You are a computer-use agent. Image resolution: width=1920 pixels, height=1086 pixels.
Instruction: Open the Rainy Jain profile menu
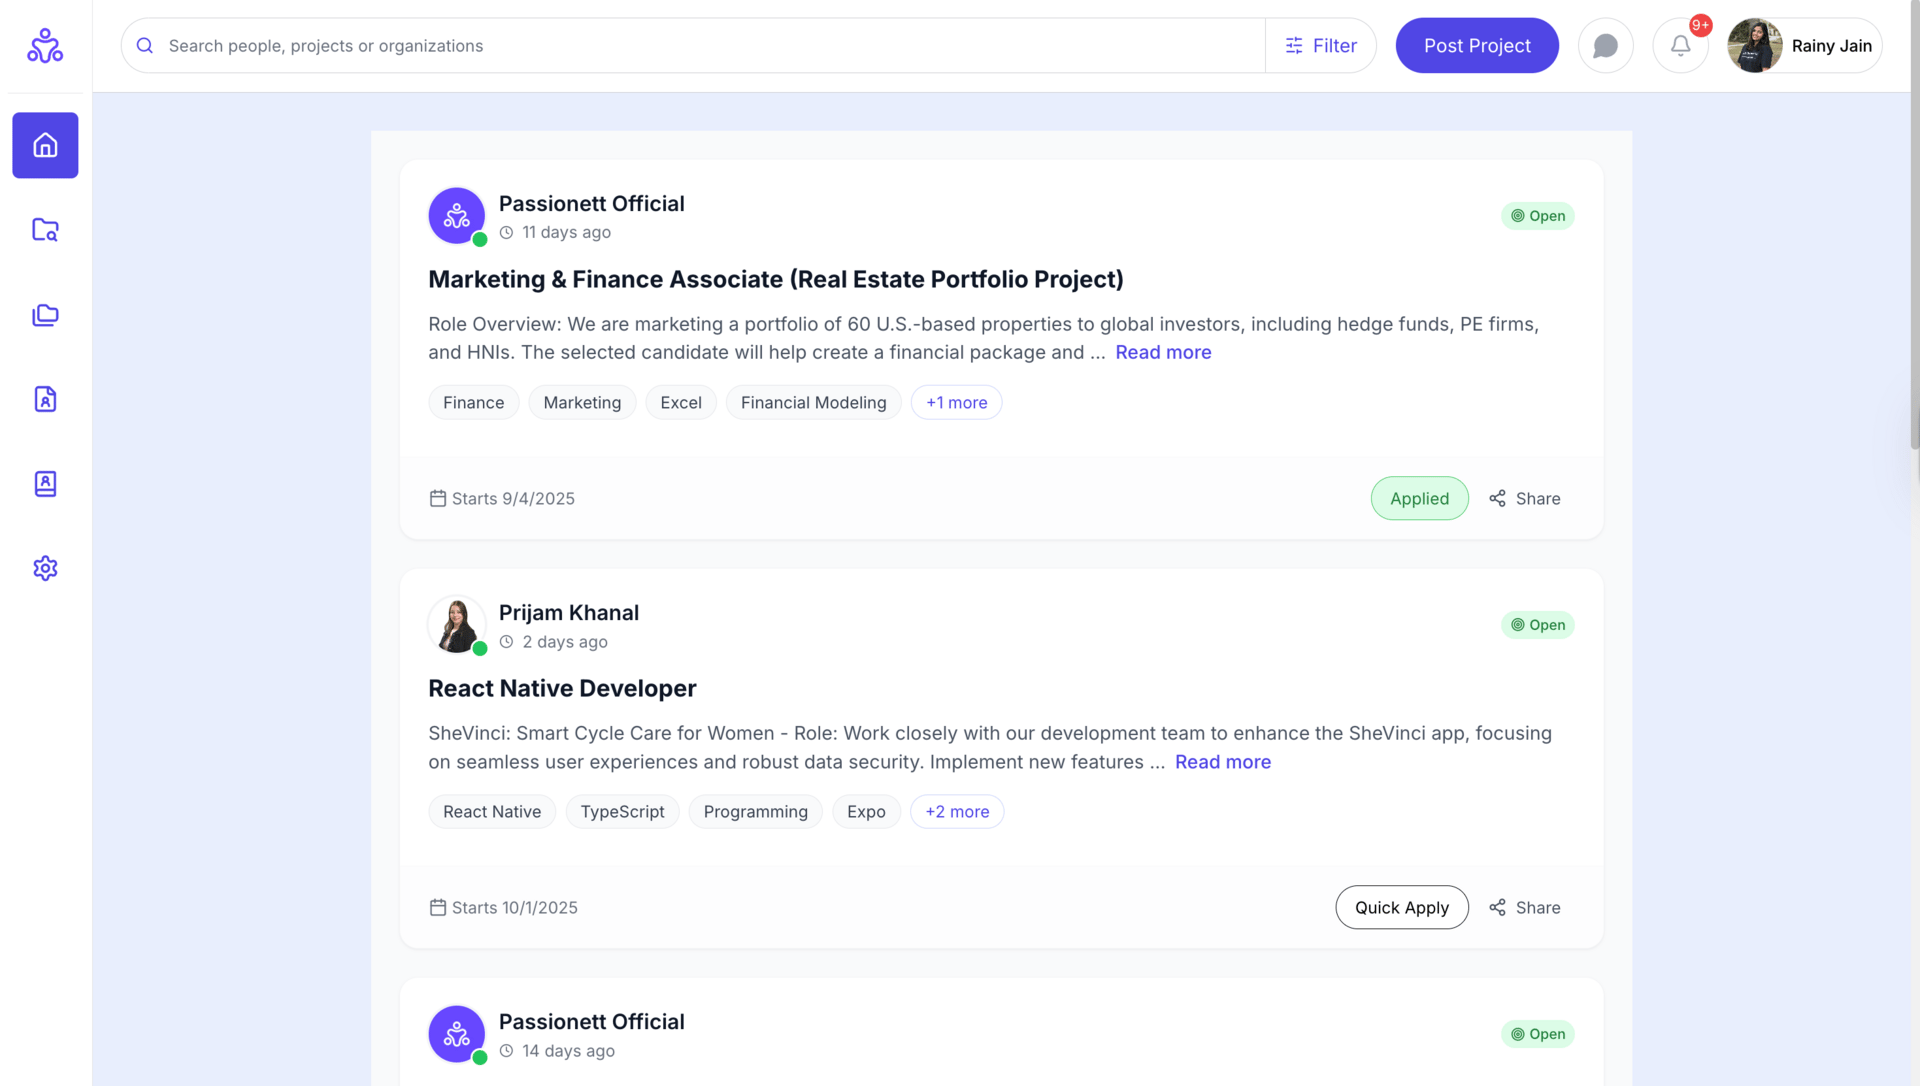point(1804,46)
